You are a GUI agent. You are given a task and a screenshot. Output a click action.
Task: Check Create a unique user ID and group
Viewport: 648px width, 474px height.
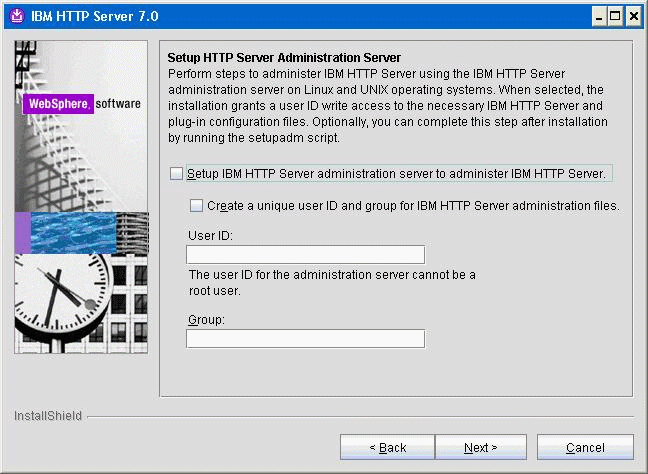tap(196, 205)
